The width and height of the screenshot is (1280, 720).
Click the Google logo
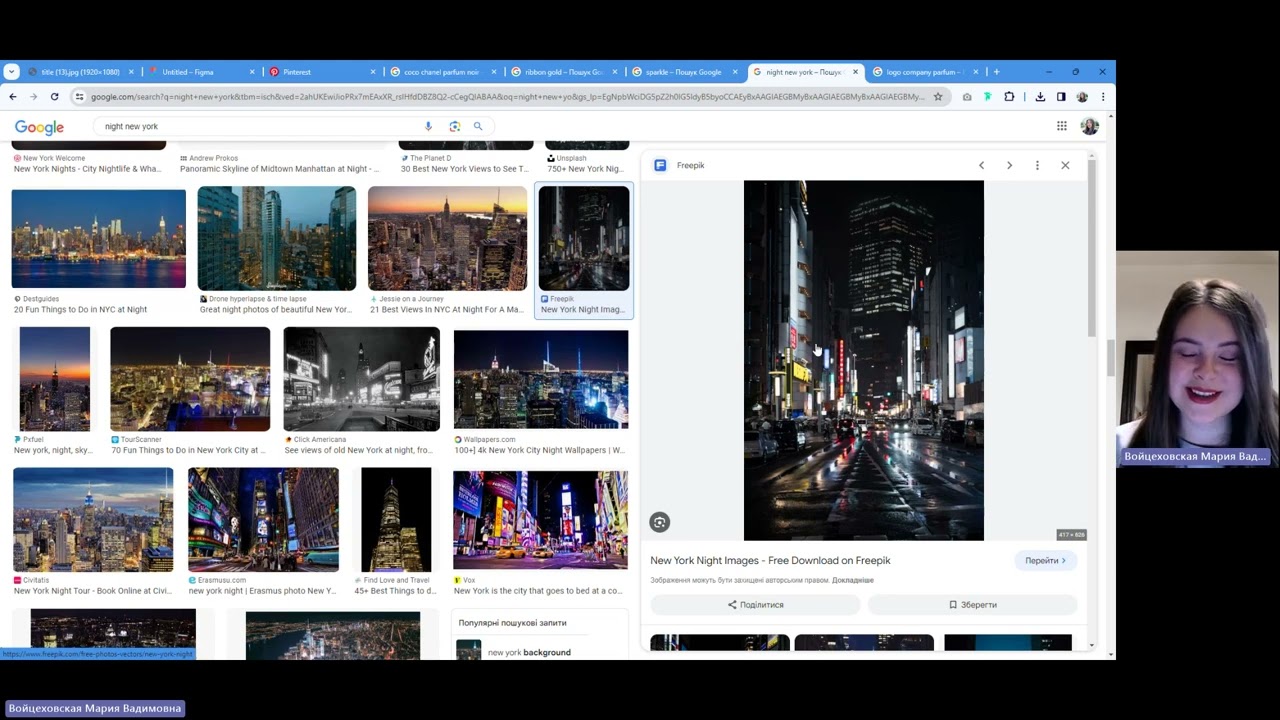tap(39, 127)
